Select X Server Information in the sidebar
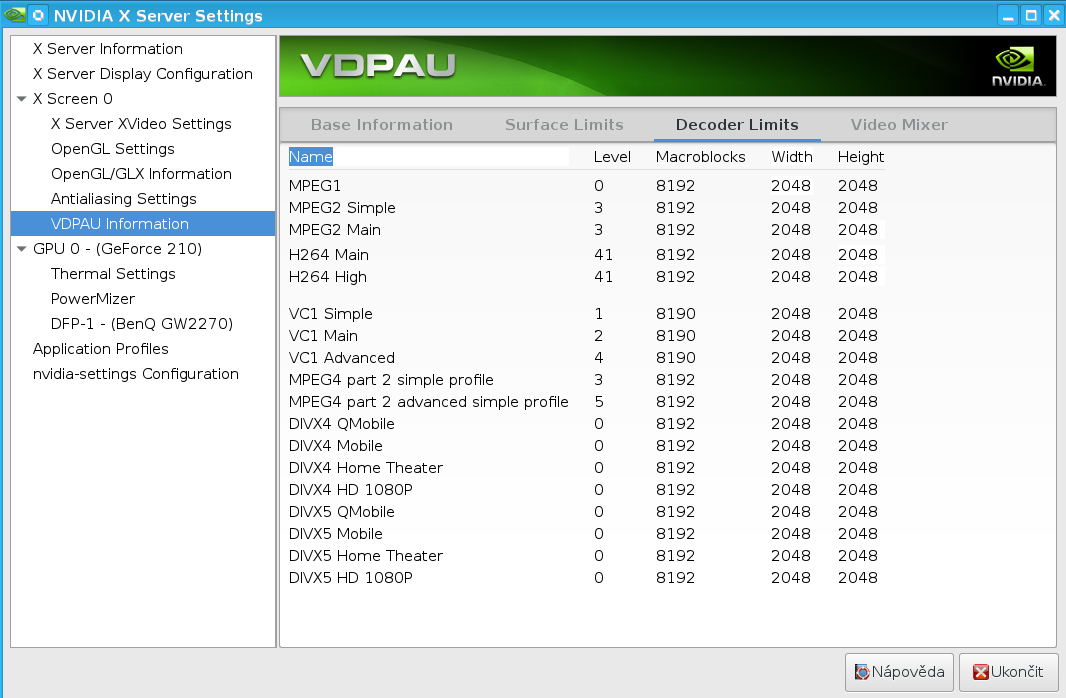The width and height of the screenshot is (1066, 698). (x=107, y=49)
